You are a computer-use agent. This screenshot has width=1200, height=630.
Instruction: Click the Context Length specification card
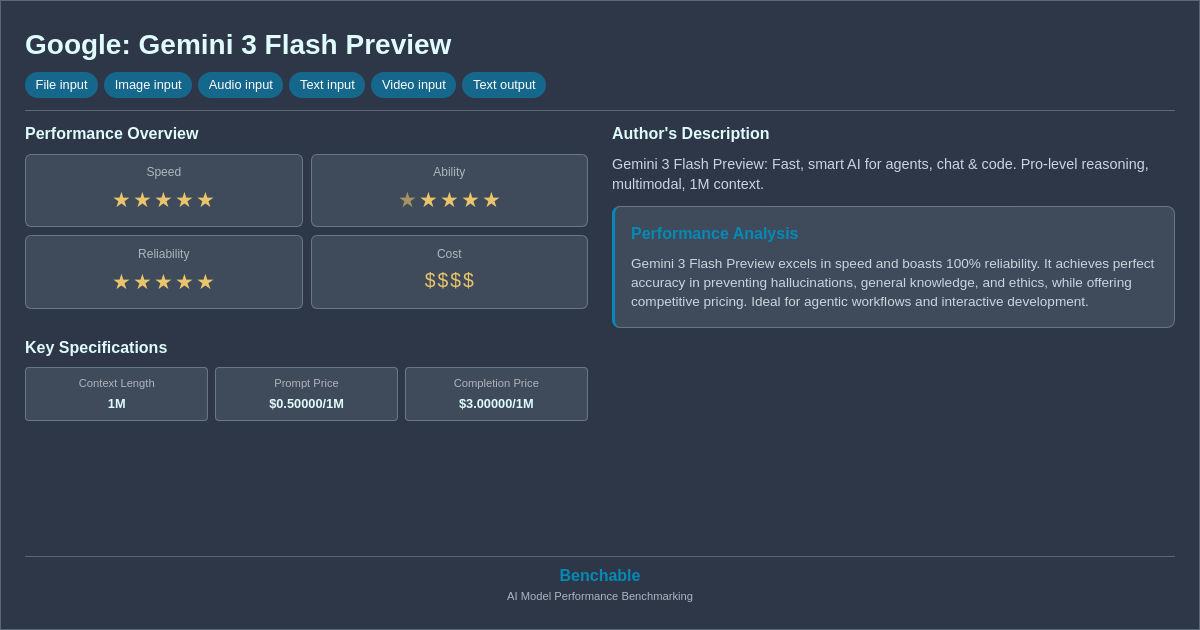[116, 393]
